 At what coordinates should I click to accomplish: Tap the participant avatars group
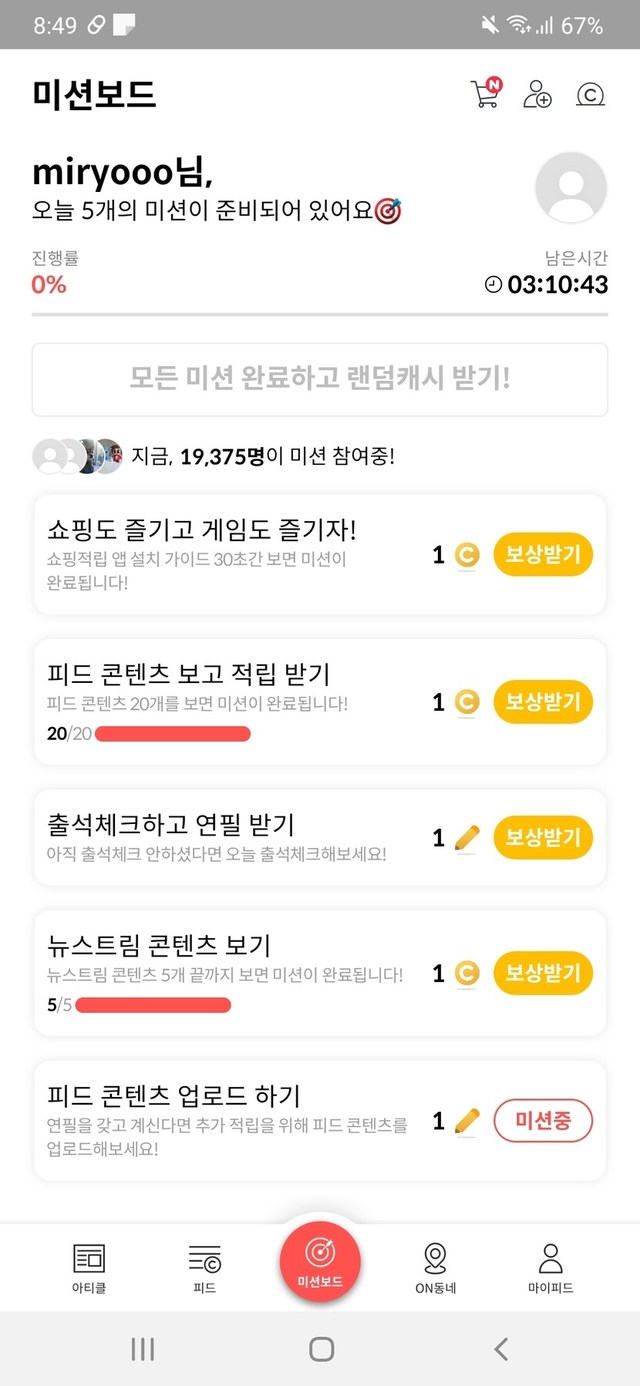tap(78, 456)
